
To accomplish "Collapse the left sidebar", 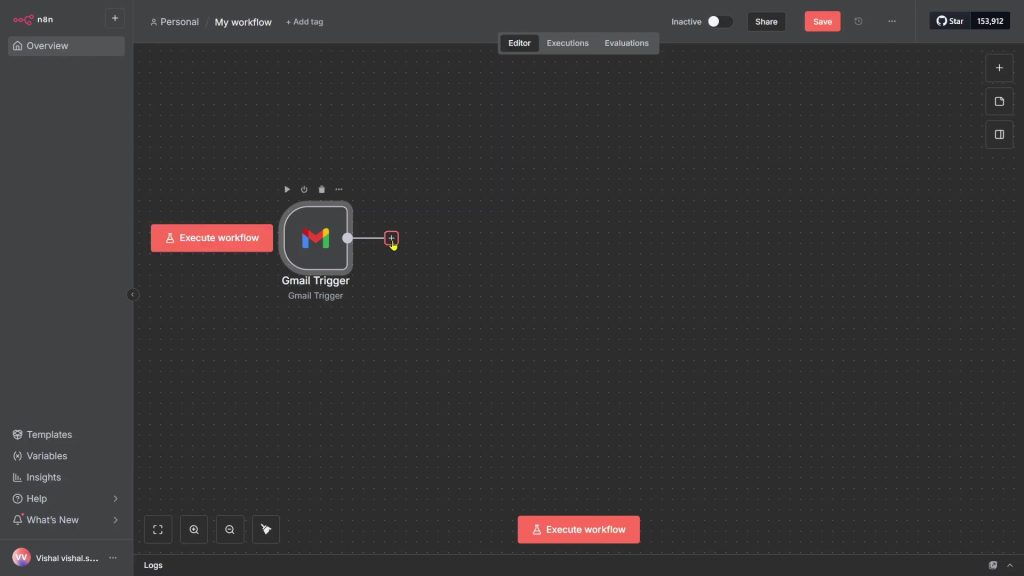I will [x=133, y=294].
